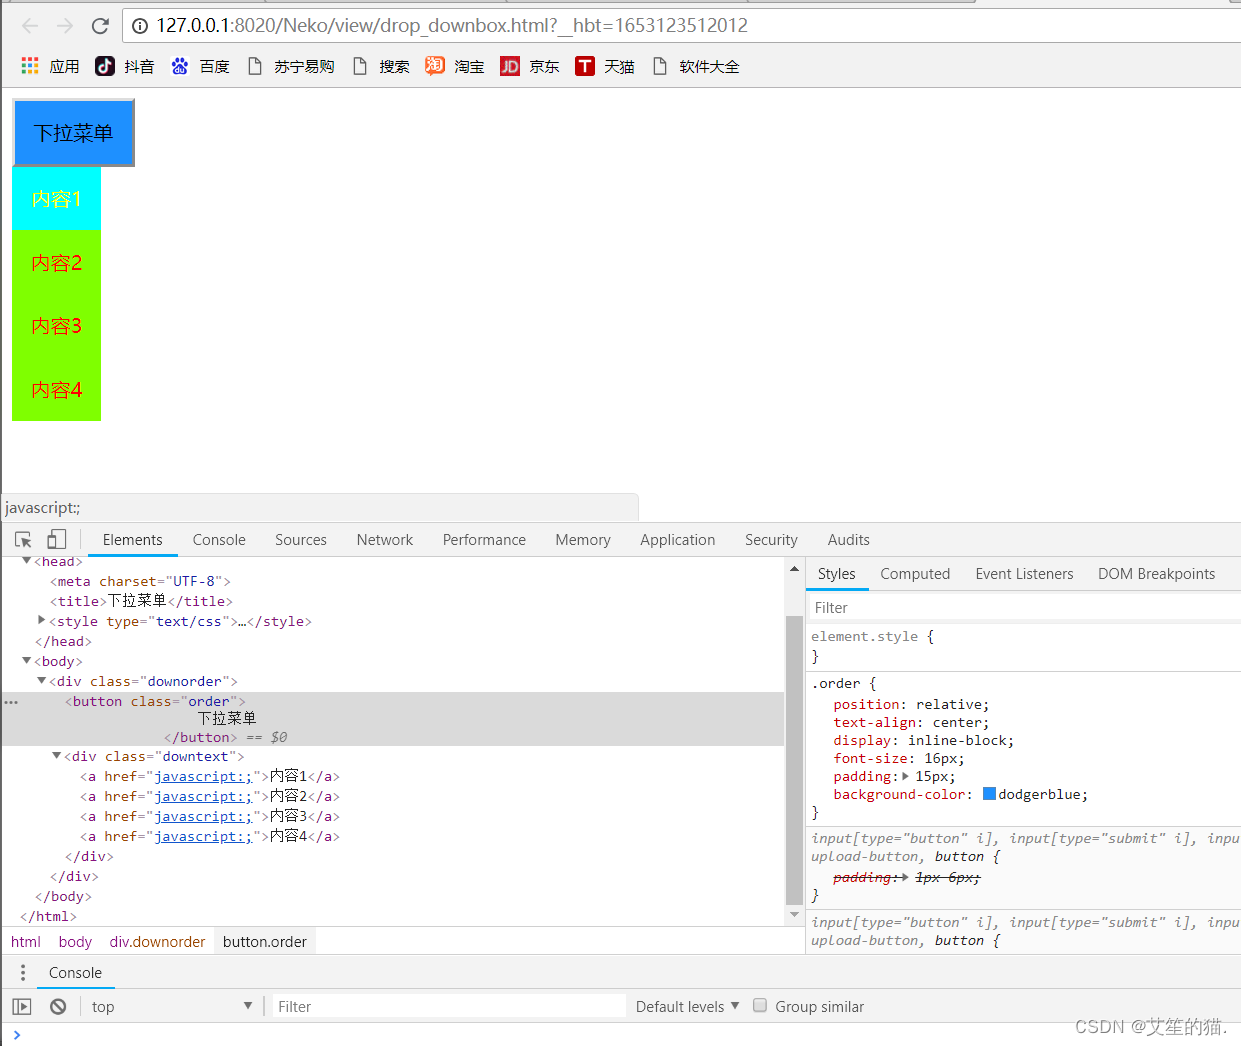Image resolution: width=1241 pixels, height=1046 pixels.
Task: Click the clear console icon
Action: (58, 1007)
